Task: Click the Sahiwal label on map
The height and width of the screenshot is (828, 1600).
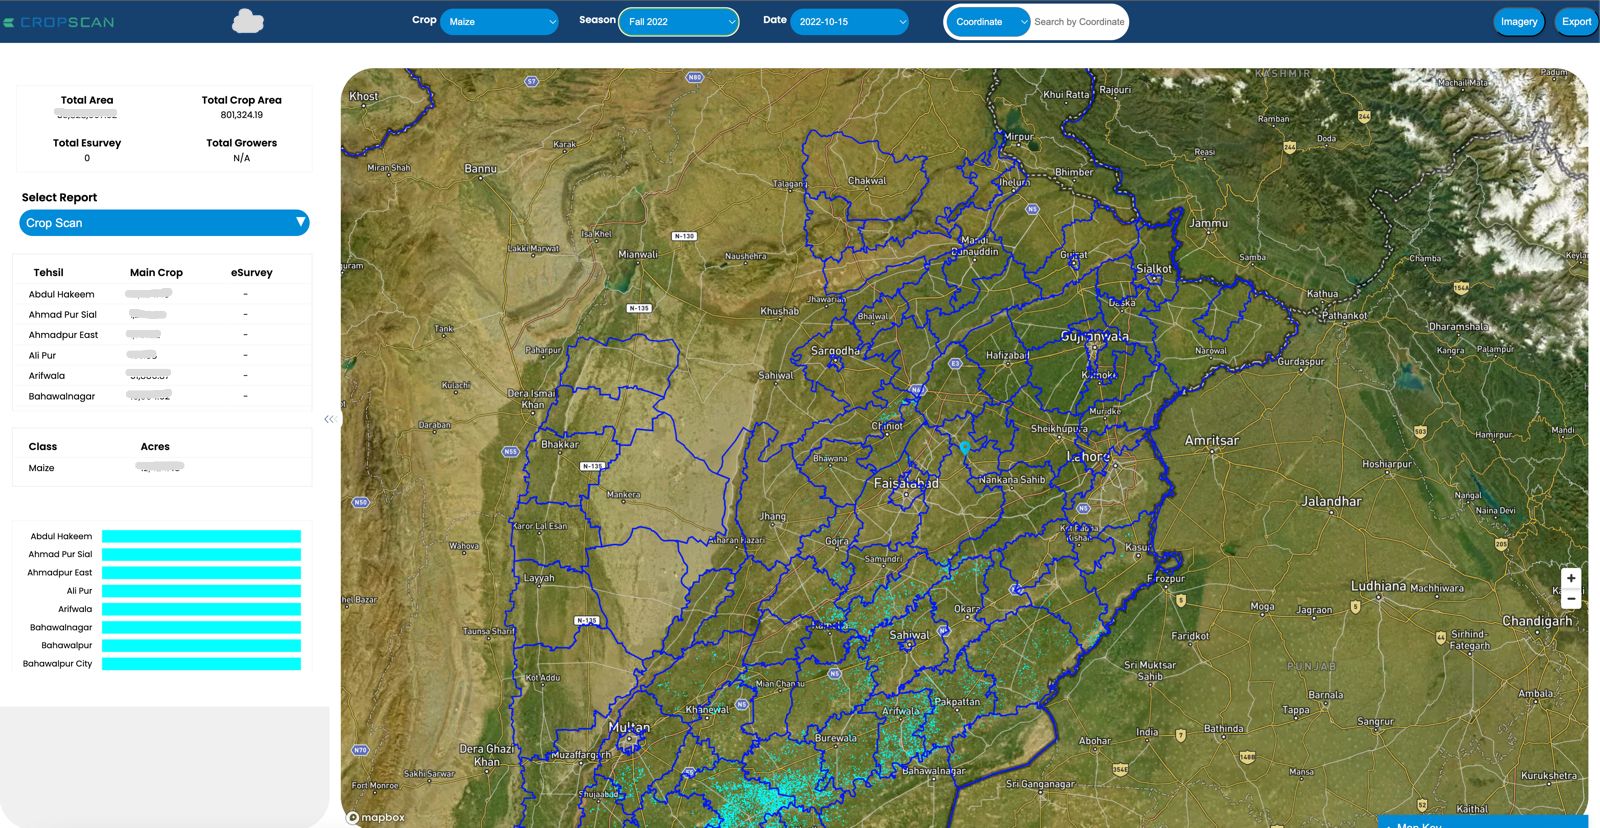Action: click(909, 635)
